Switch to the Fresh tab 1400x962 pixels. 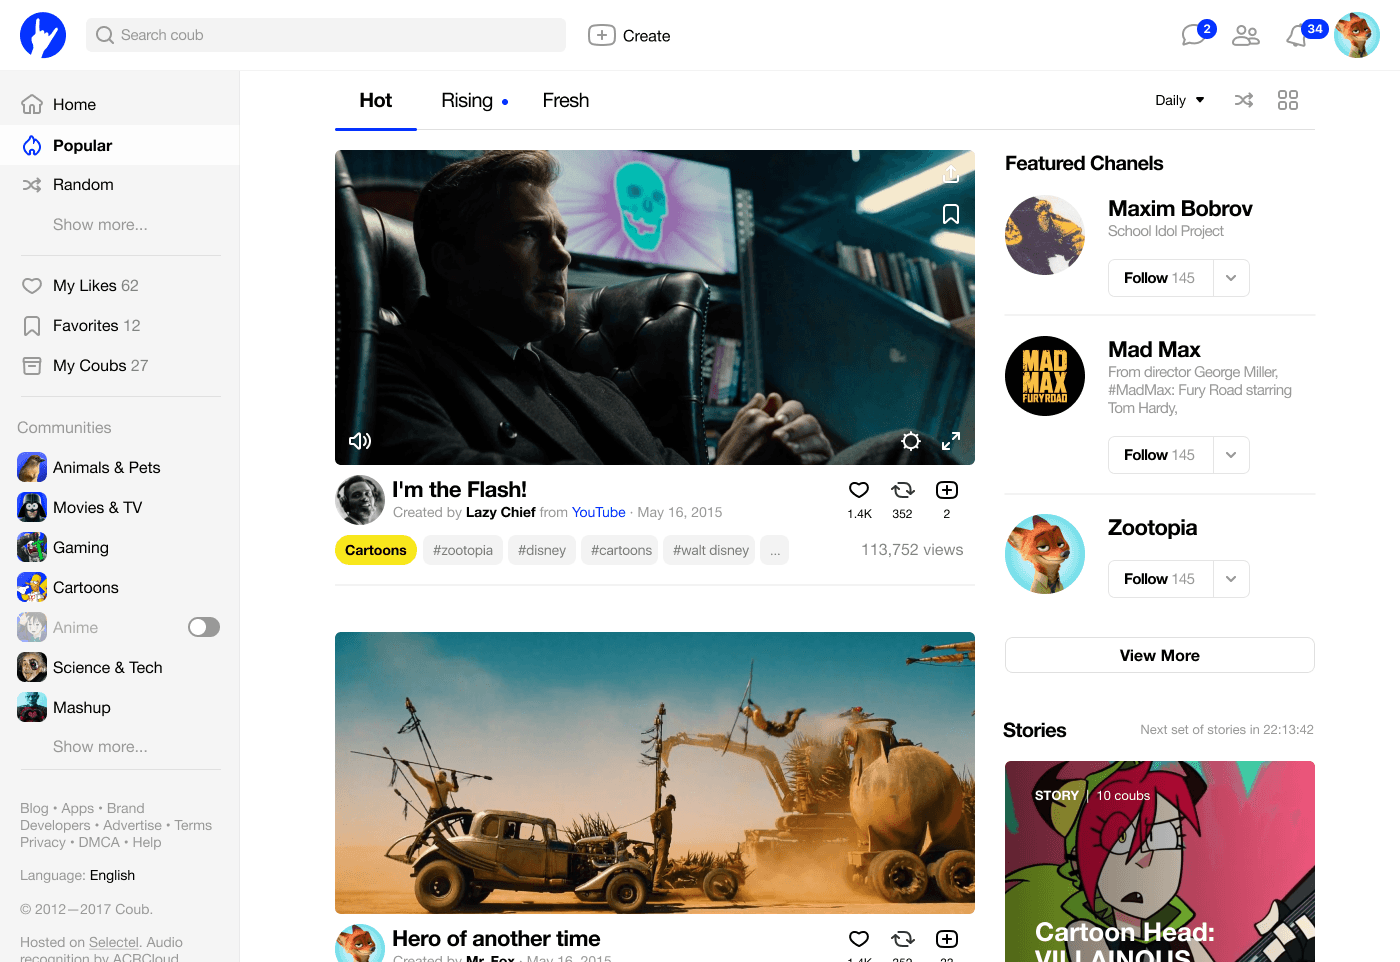[x=566, y=100]
